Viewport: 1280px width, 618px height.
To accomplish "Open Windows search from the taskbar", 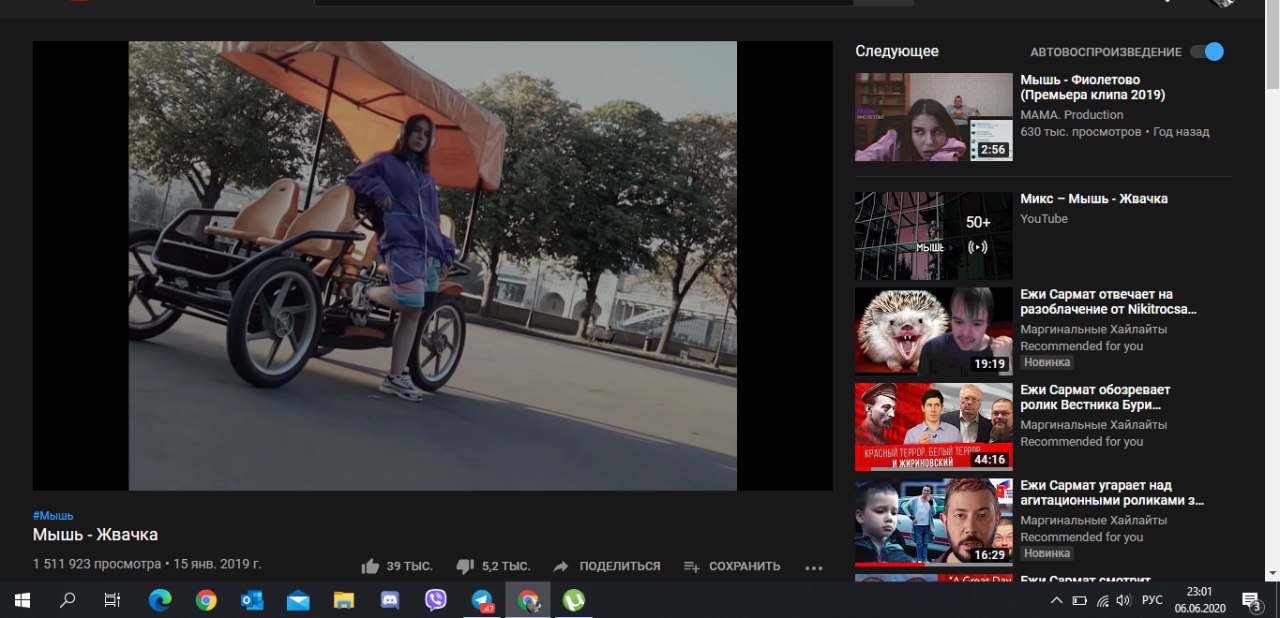I will pos(68,600).
